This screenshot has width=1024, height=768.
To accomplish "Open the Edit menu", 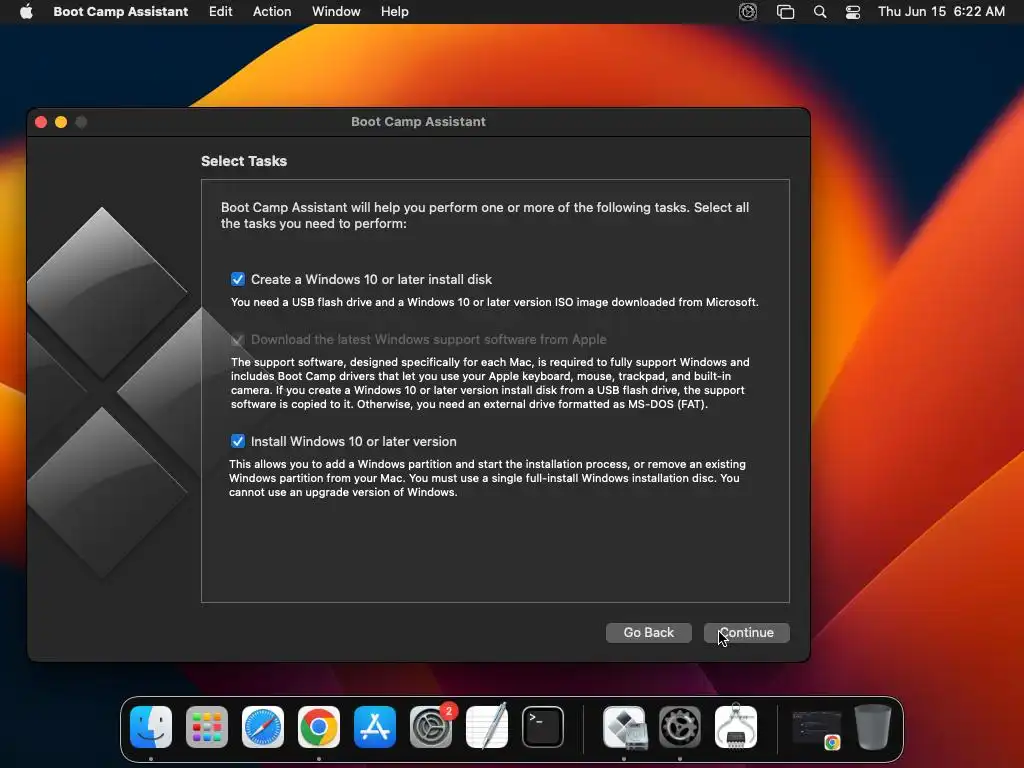I will [220, 11].
